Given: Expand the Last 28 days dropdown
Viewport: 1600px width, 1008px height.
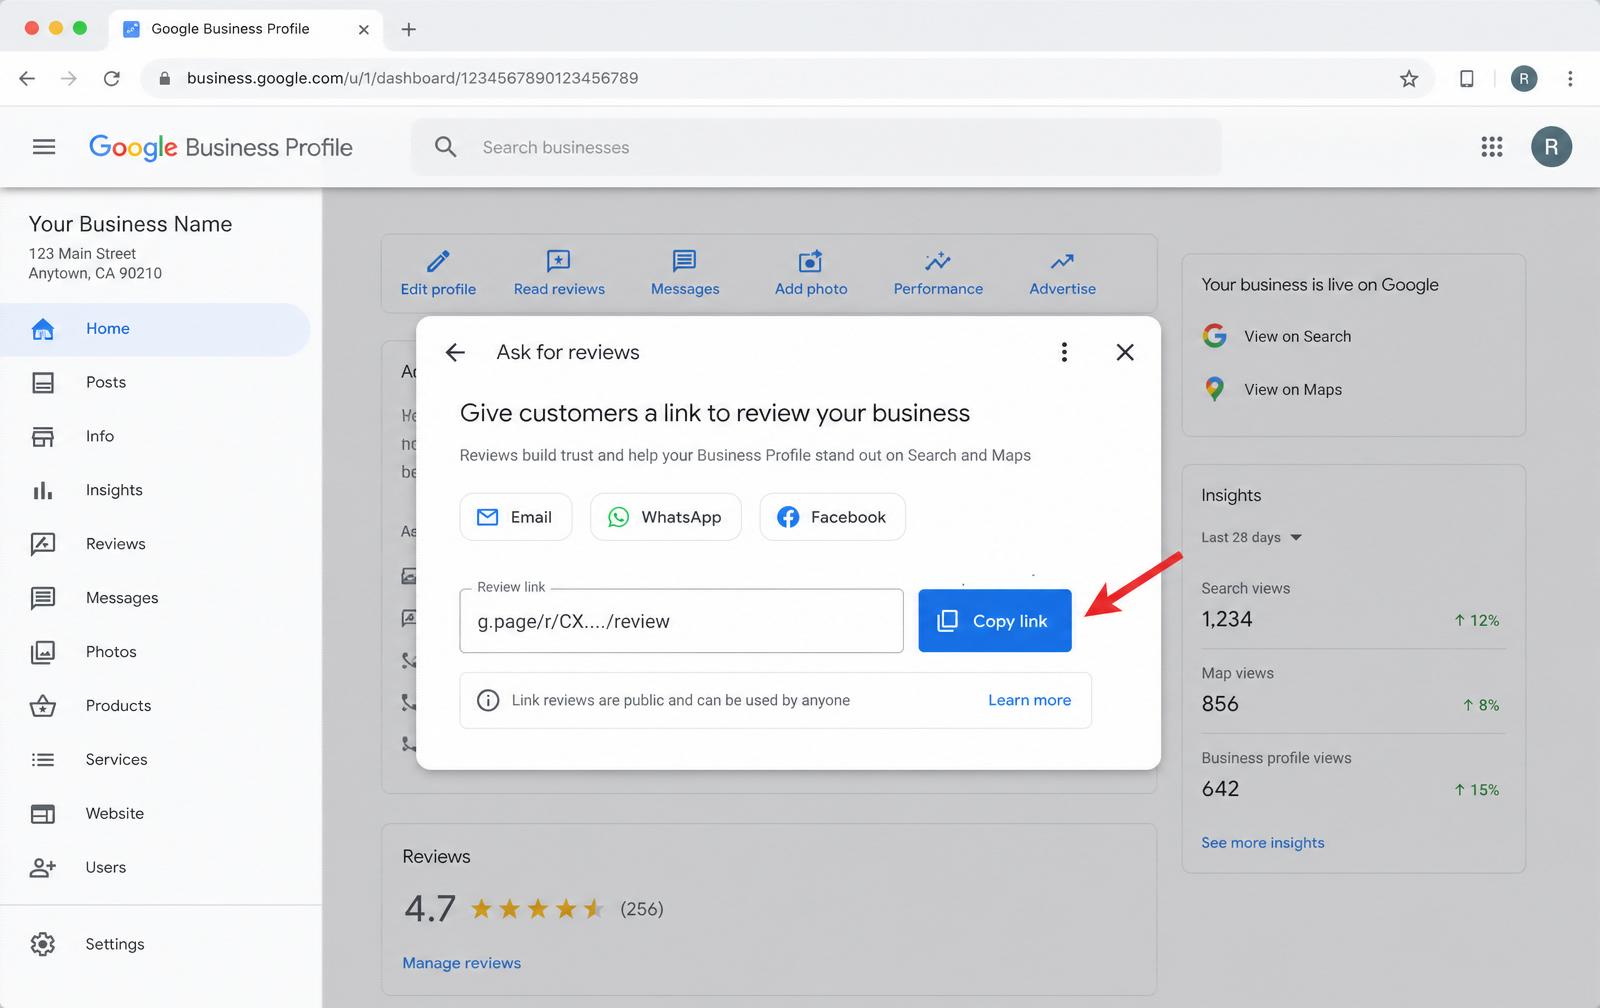Looking at the screenshot, I should (x=1251, y=538).
